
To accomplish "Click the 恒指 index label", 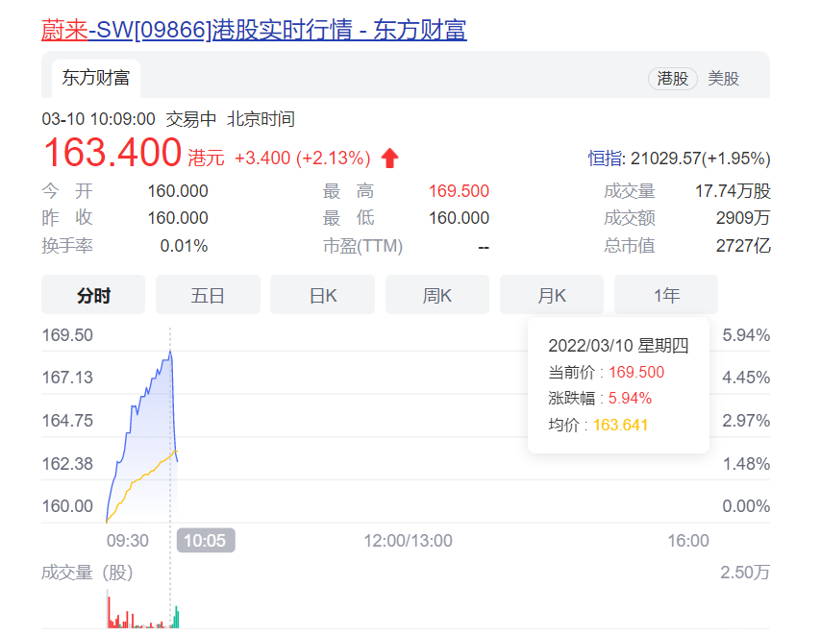I will point(606,158).
